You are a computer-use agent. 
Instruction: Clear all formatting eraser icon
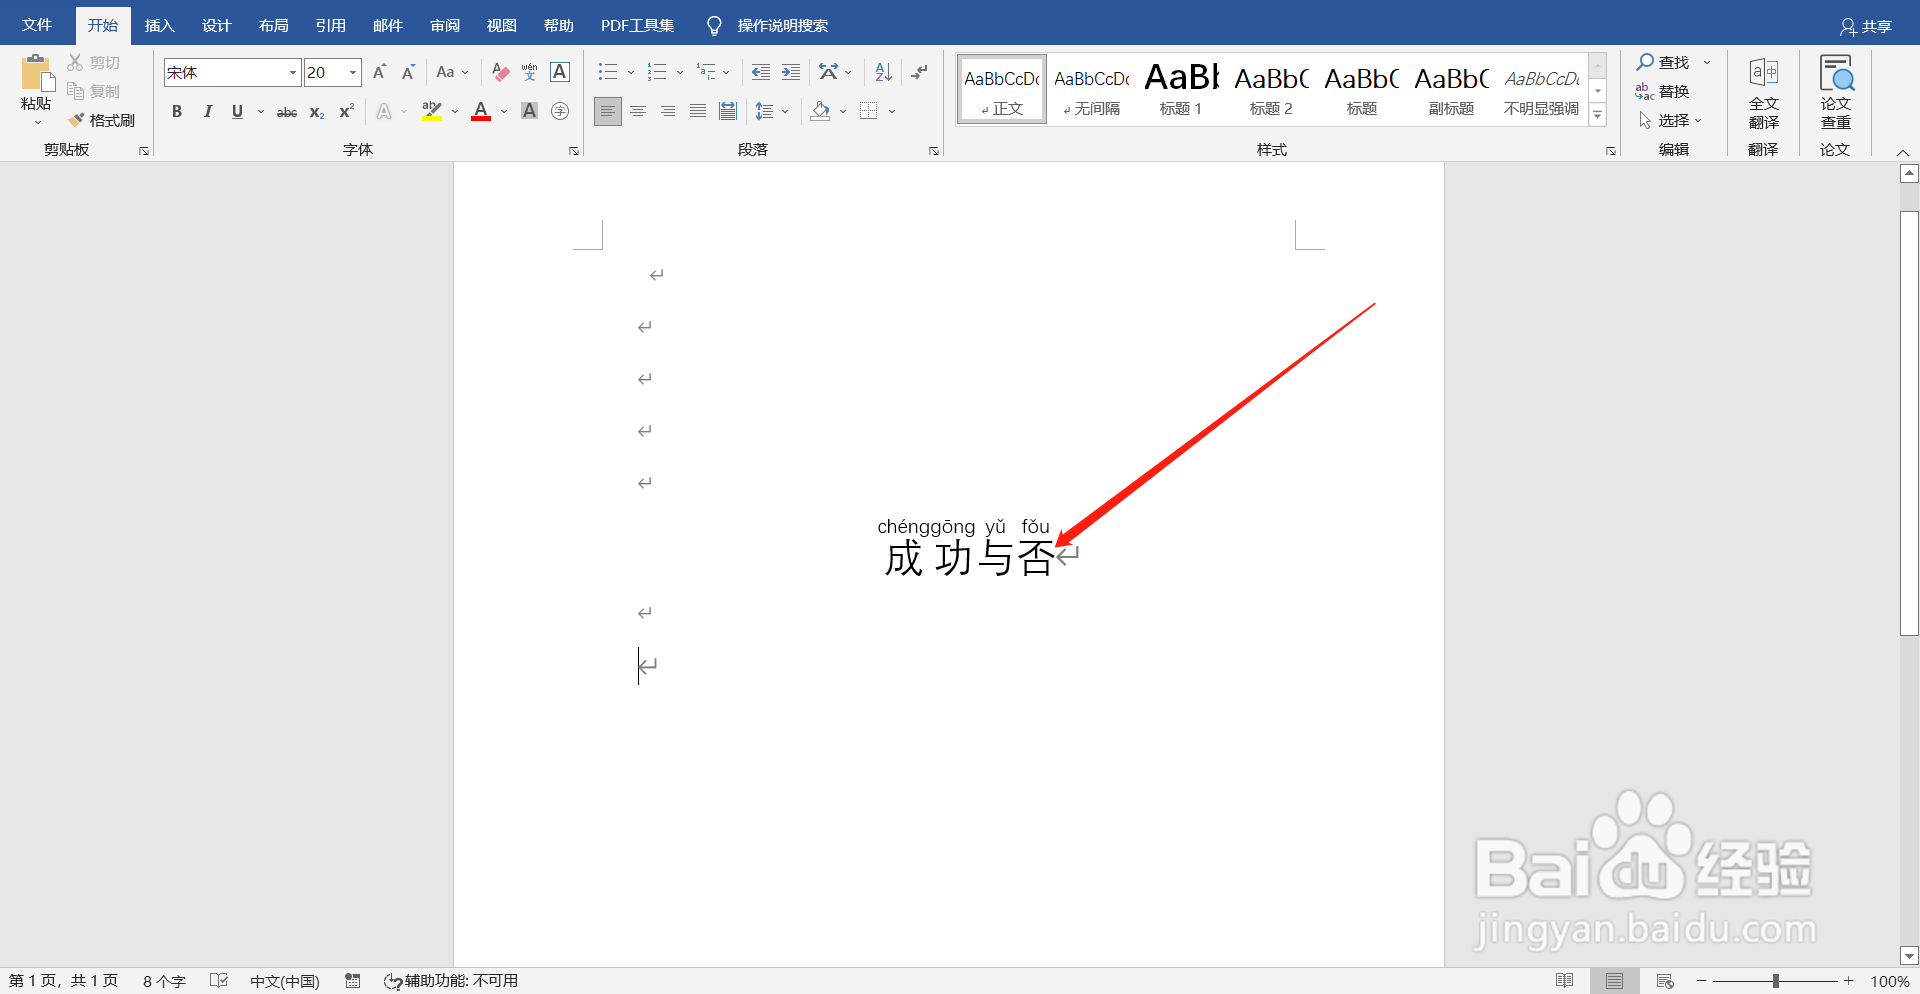click(x=501, y=72)
